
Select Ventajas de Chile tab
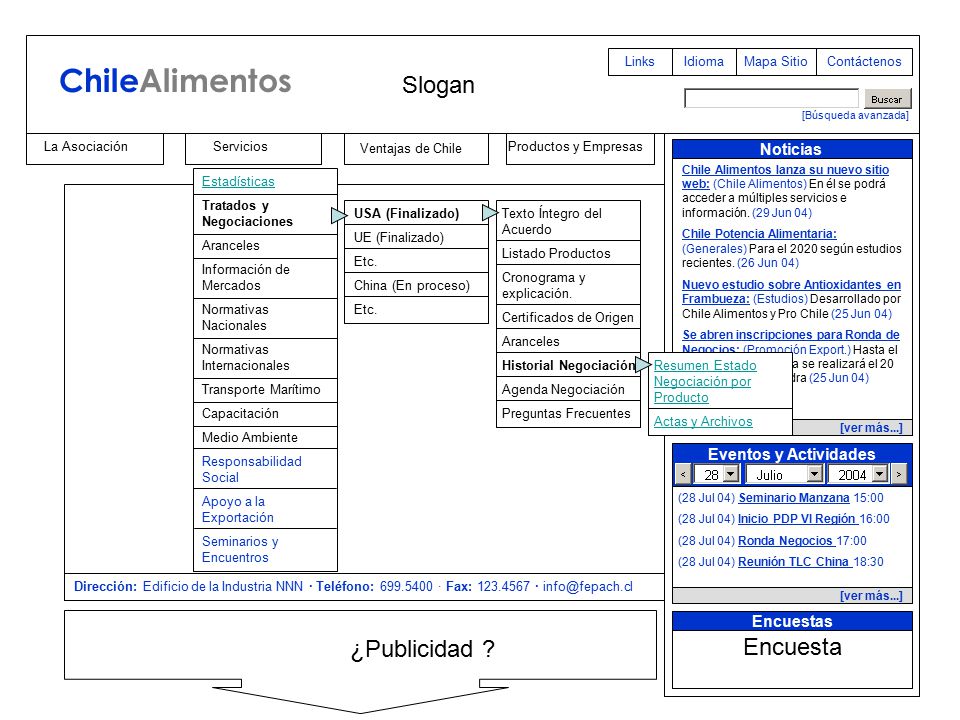416,149
